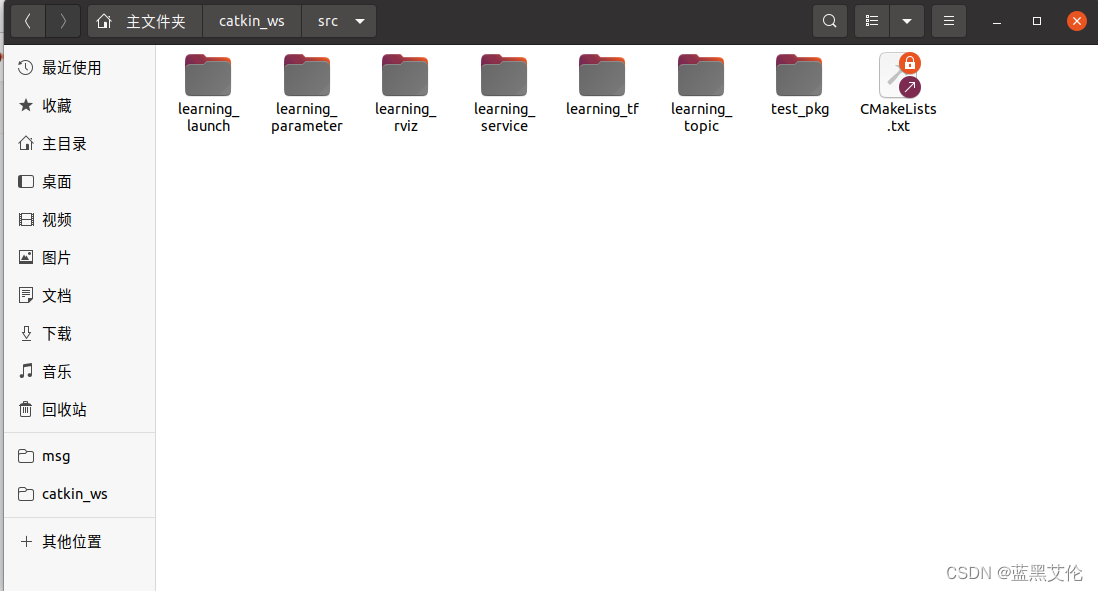
Task: Select the learning_topic folder icon
Action: (700, 75)
